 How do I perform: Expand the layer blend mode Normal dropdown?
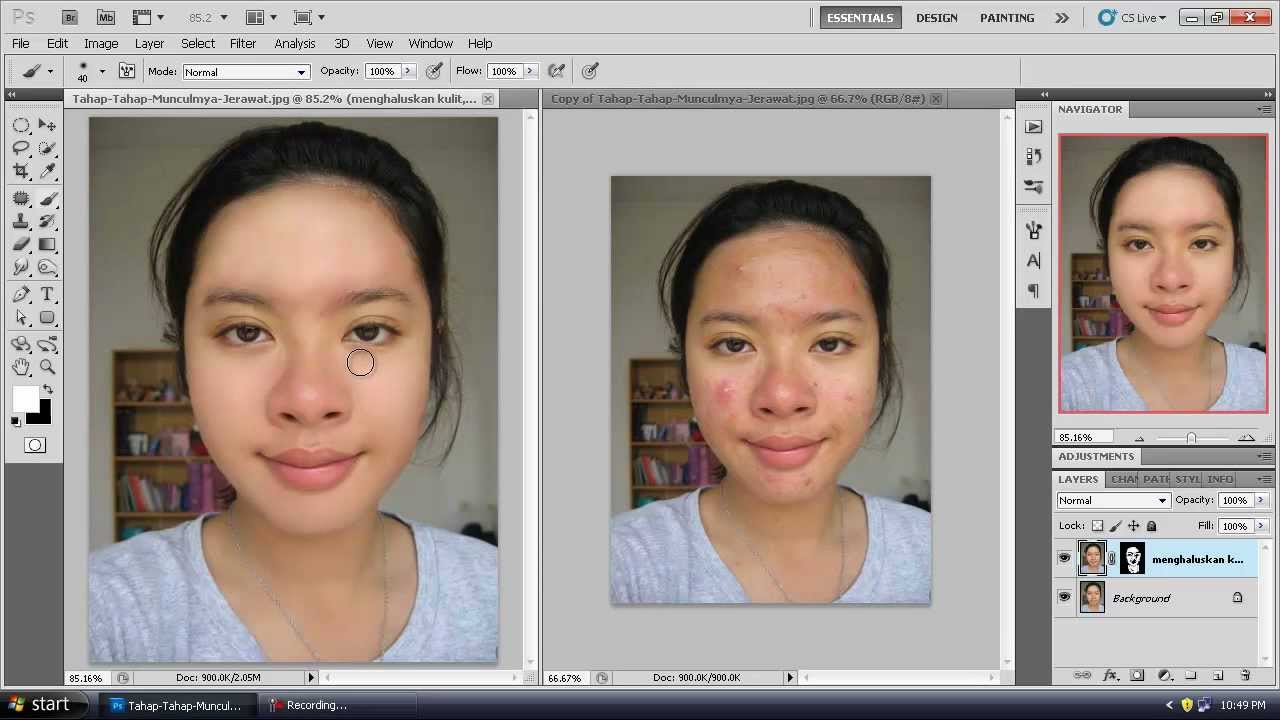1112,500
